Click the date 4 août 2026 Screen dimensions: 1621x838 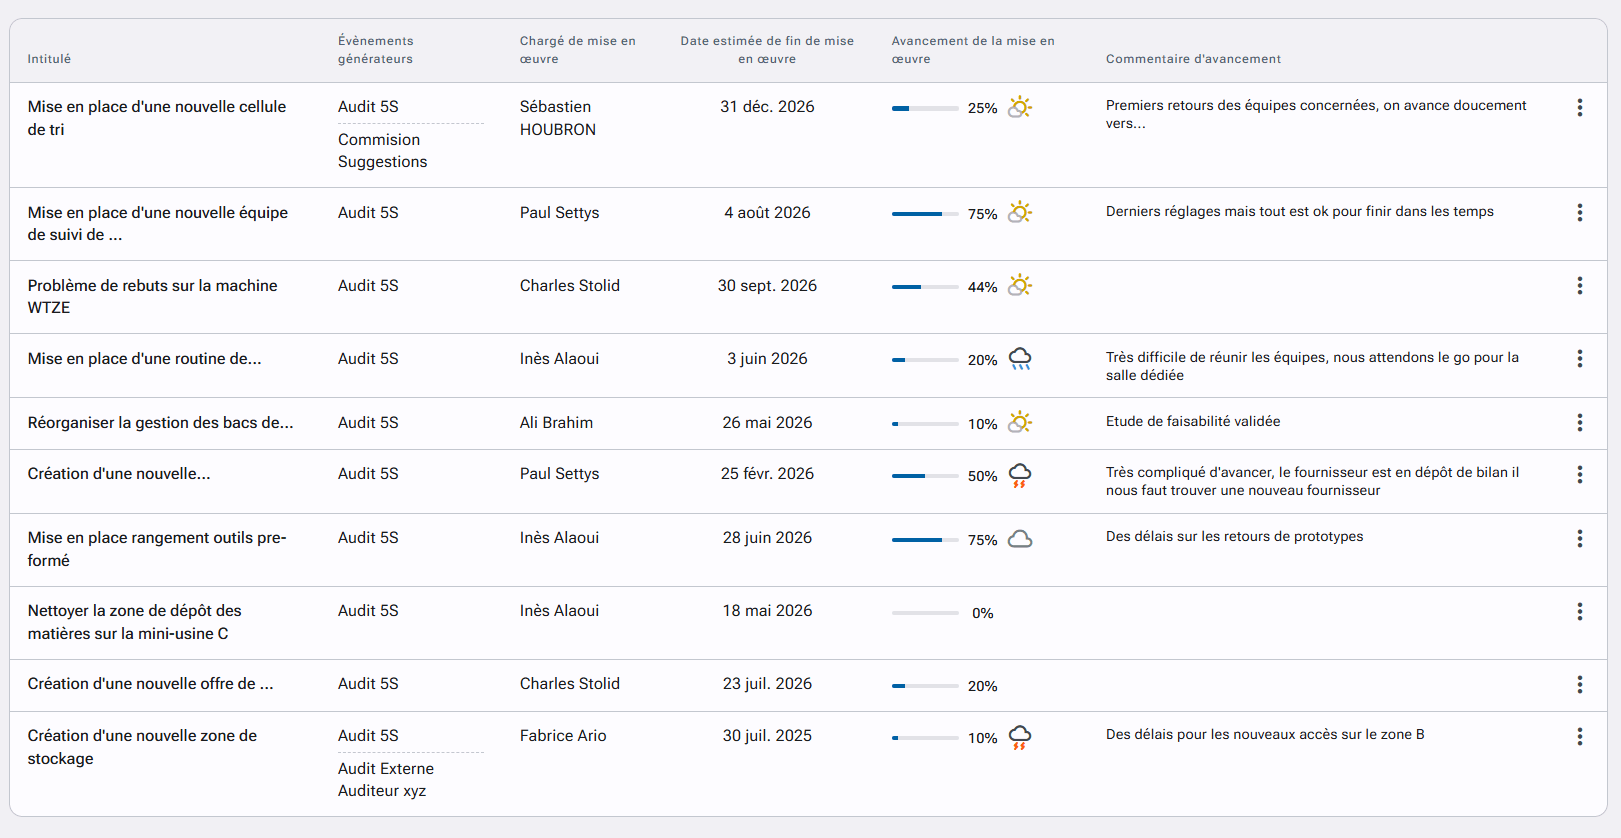tap(767, 213)
